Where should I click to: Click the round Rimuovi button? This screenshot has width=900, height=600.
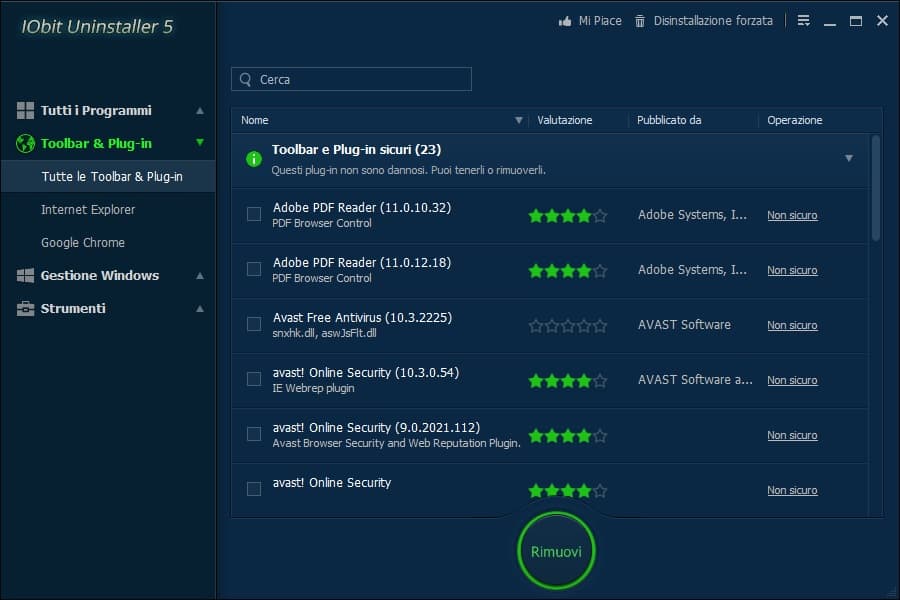click(556, 551)
